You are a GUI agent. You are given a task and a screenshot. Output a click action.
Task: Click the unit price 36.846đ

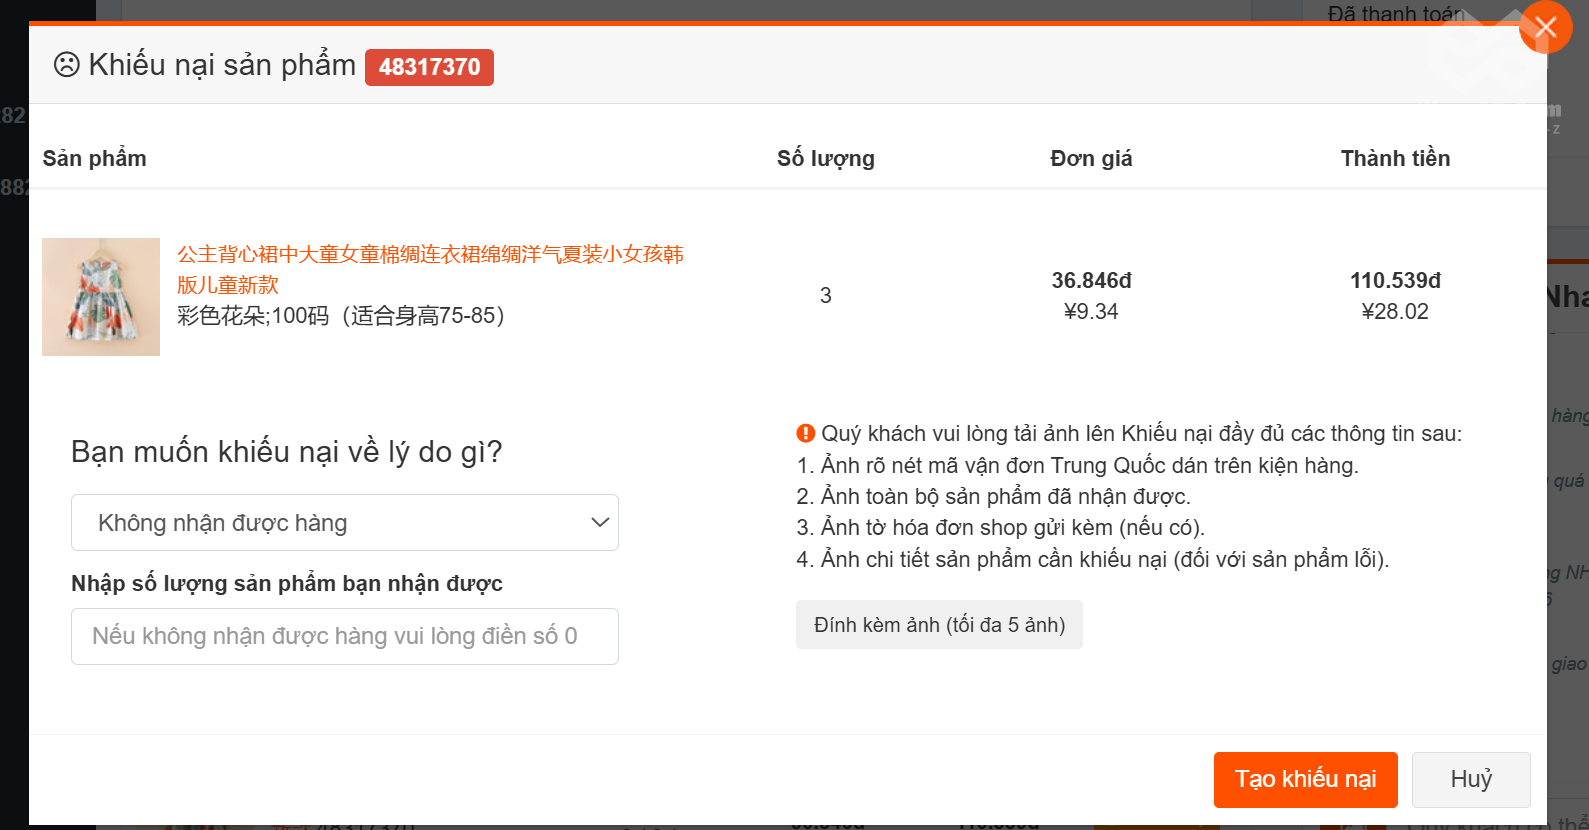pyautogui.click(x=1091, y=281)
